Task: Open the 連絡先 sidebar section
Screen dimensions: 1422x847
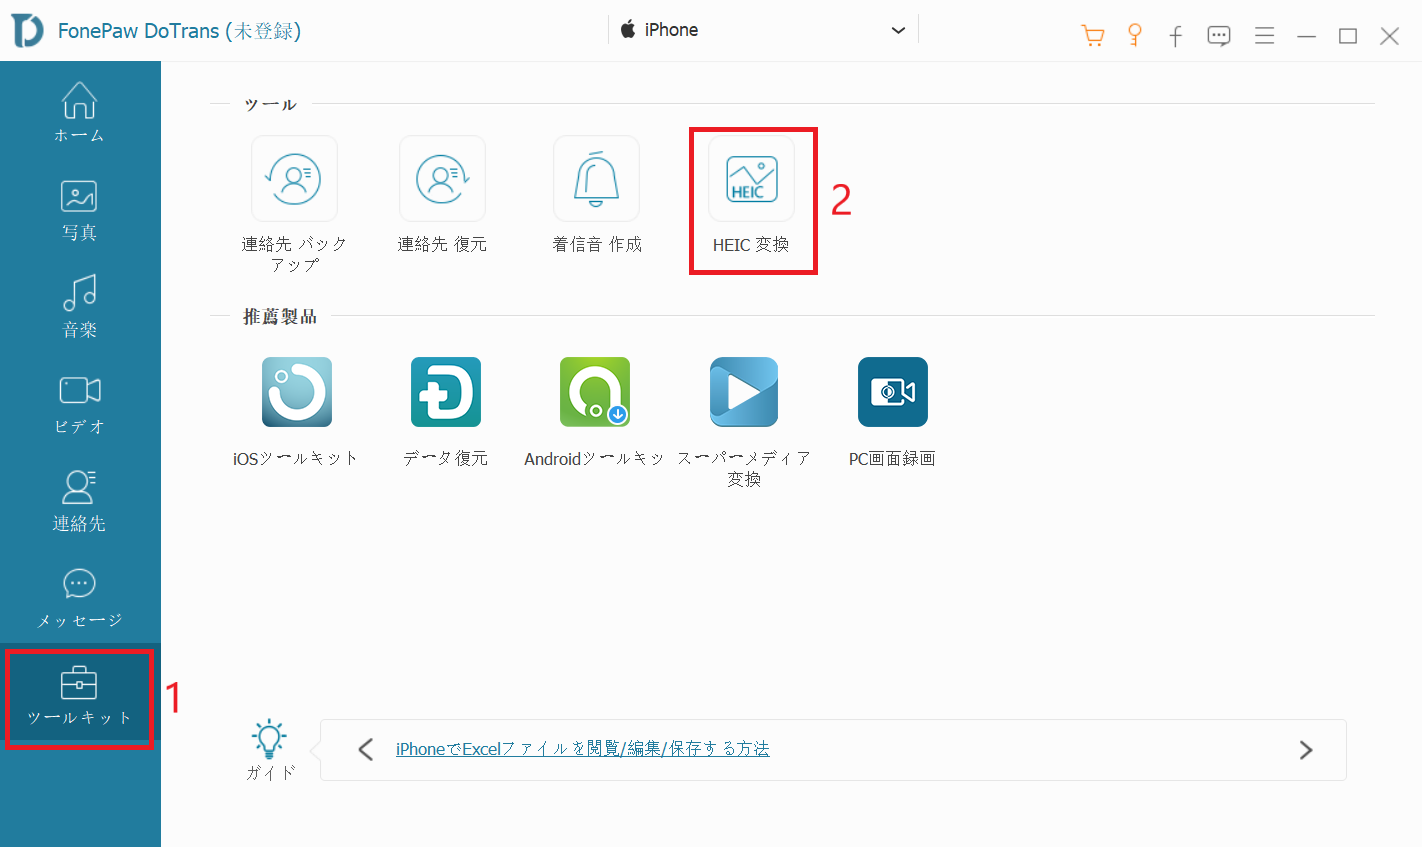Action: (x=79, y=501)
